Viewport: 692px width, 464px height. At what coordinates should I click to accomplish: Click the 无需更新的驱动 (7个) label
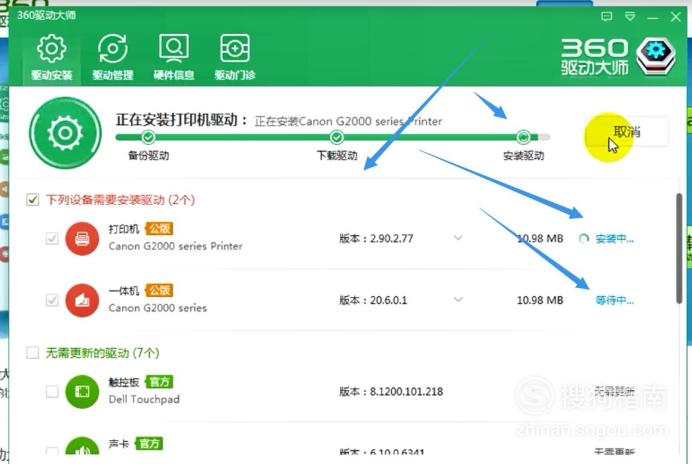pos(102,353)
